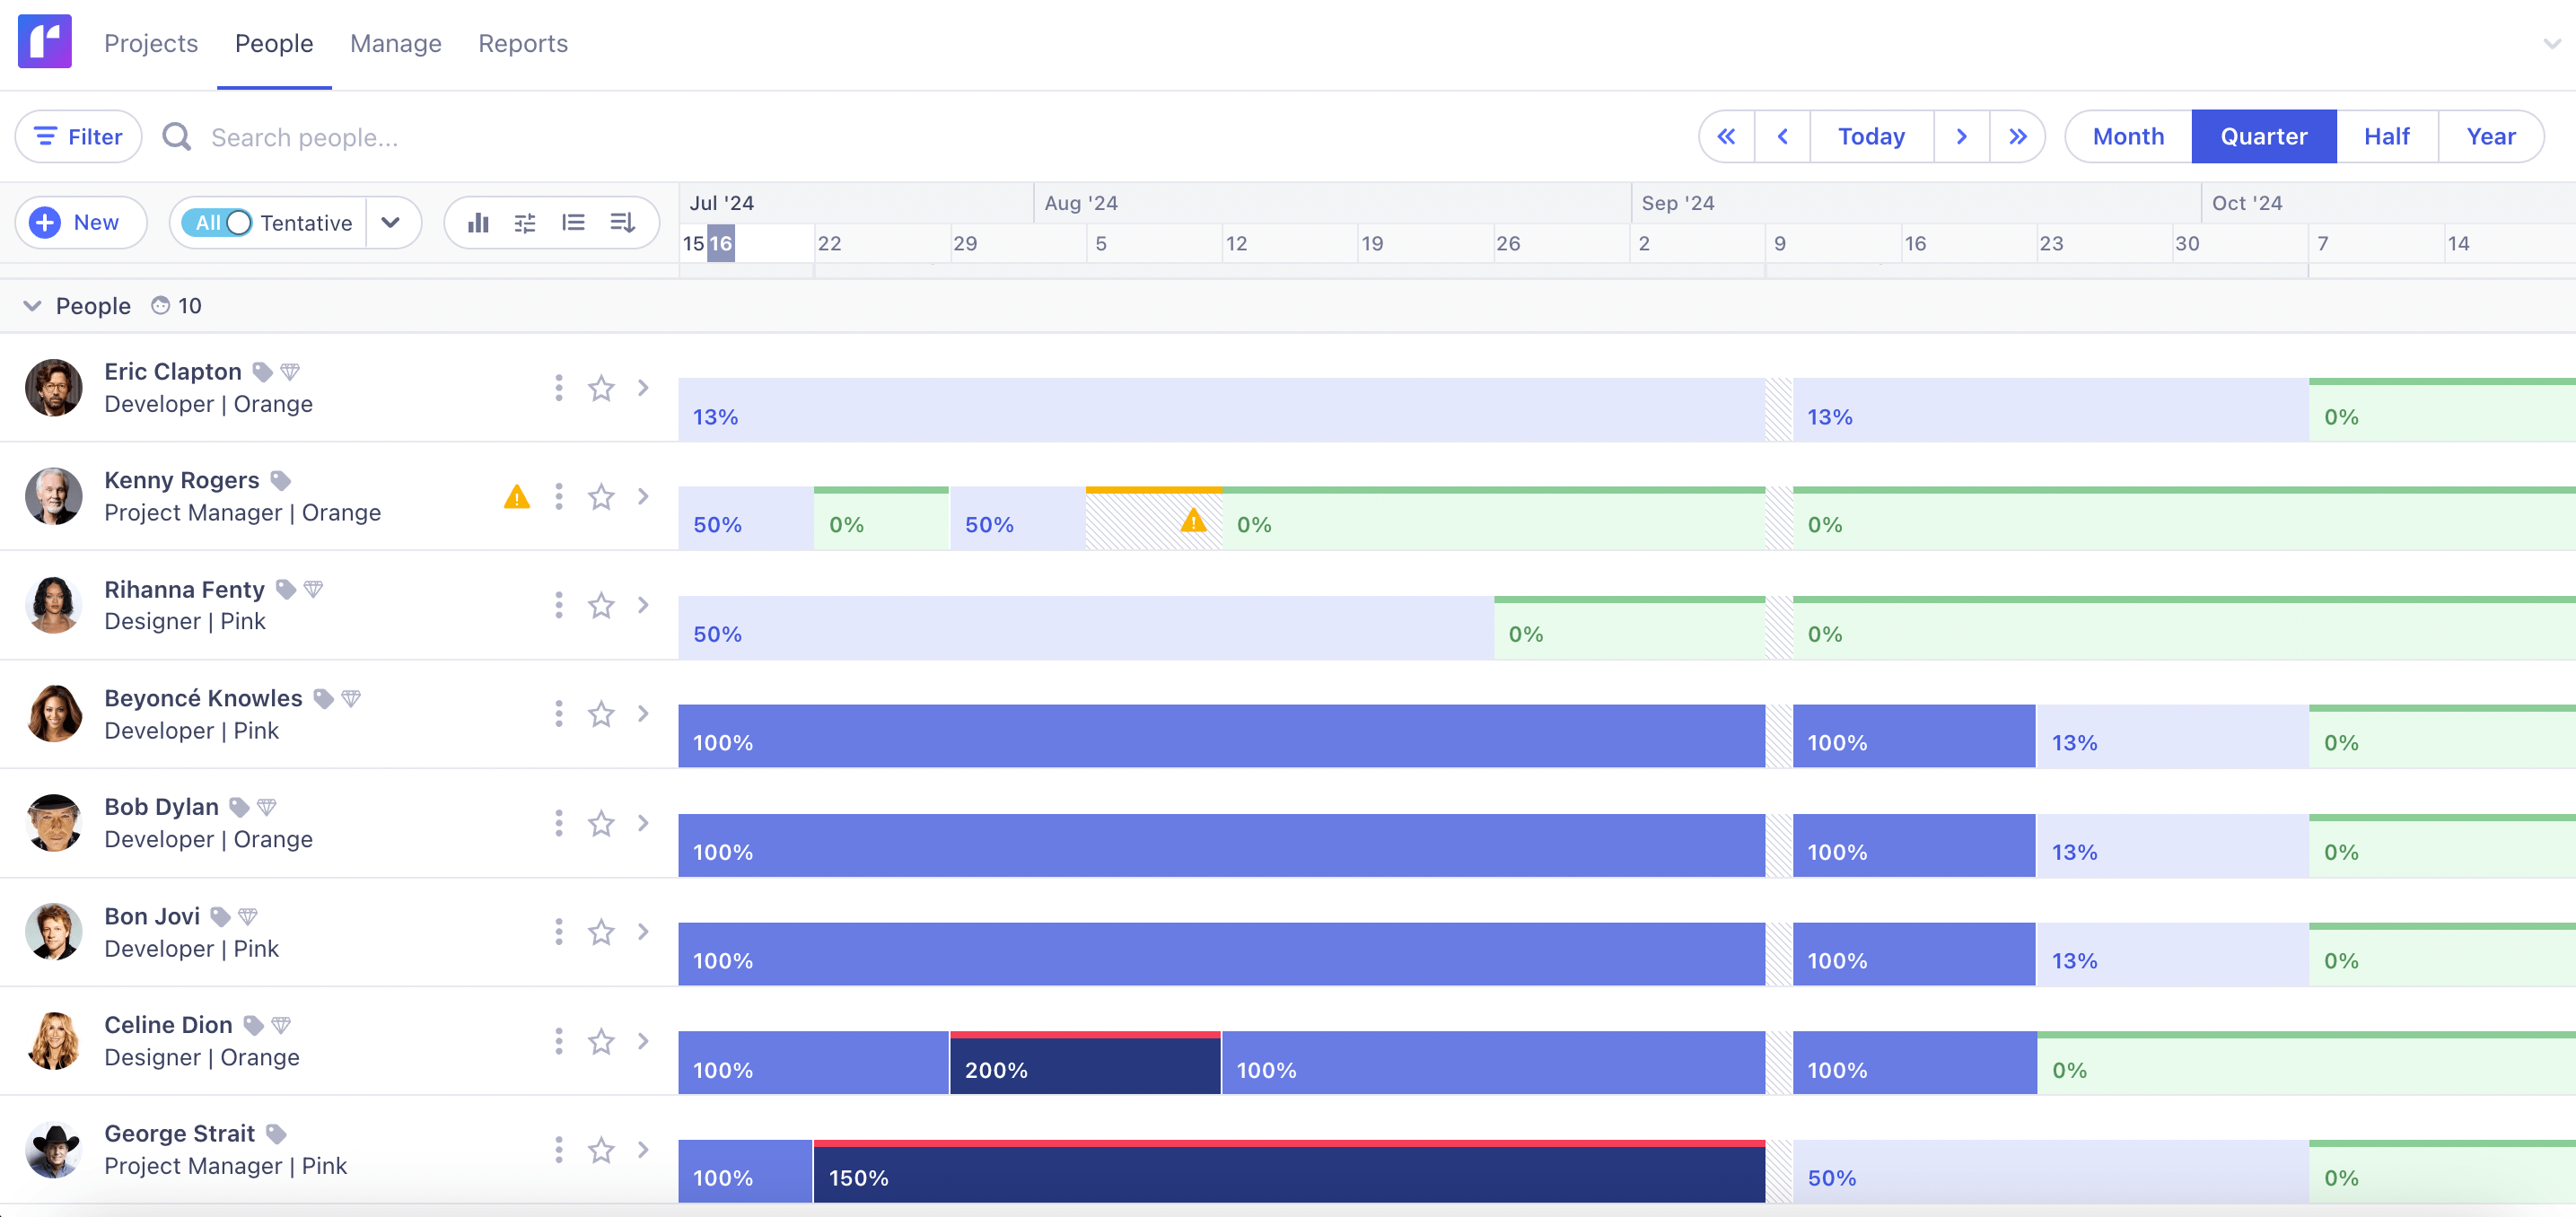Open Eric Clapton's three-dot options menu
2576x1217 pixels.
click(x=559, y=388)
